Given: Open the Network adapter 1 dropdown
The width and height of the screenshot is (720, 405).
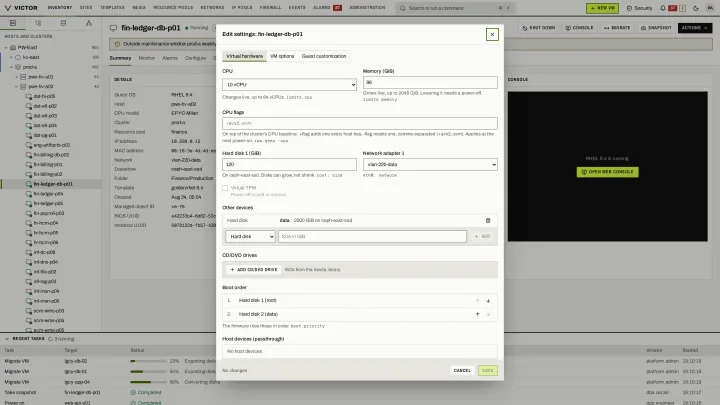Looking at the screenshot, I should [430, 164].
